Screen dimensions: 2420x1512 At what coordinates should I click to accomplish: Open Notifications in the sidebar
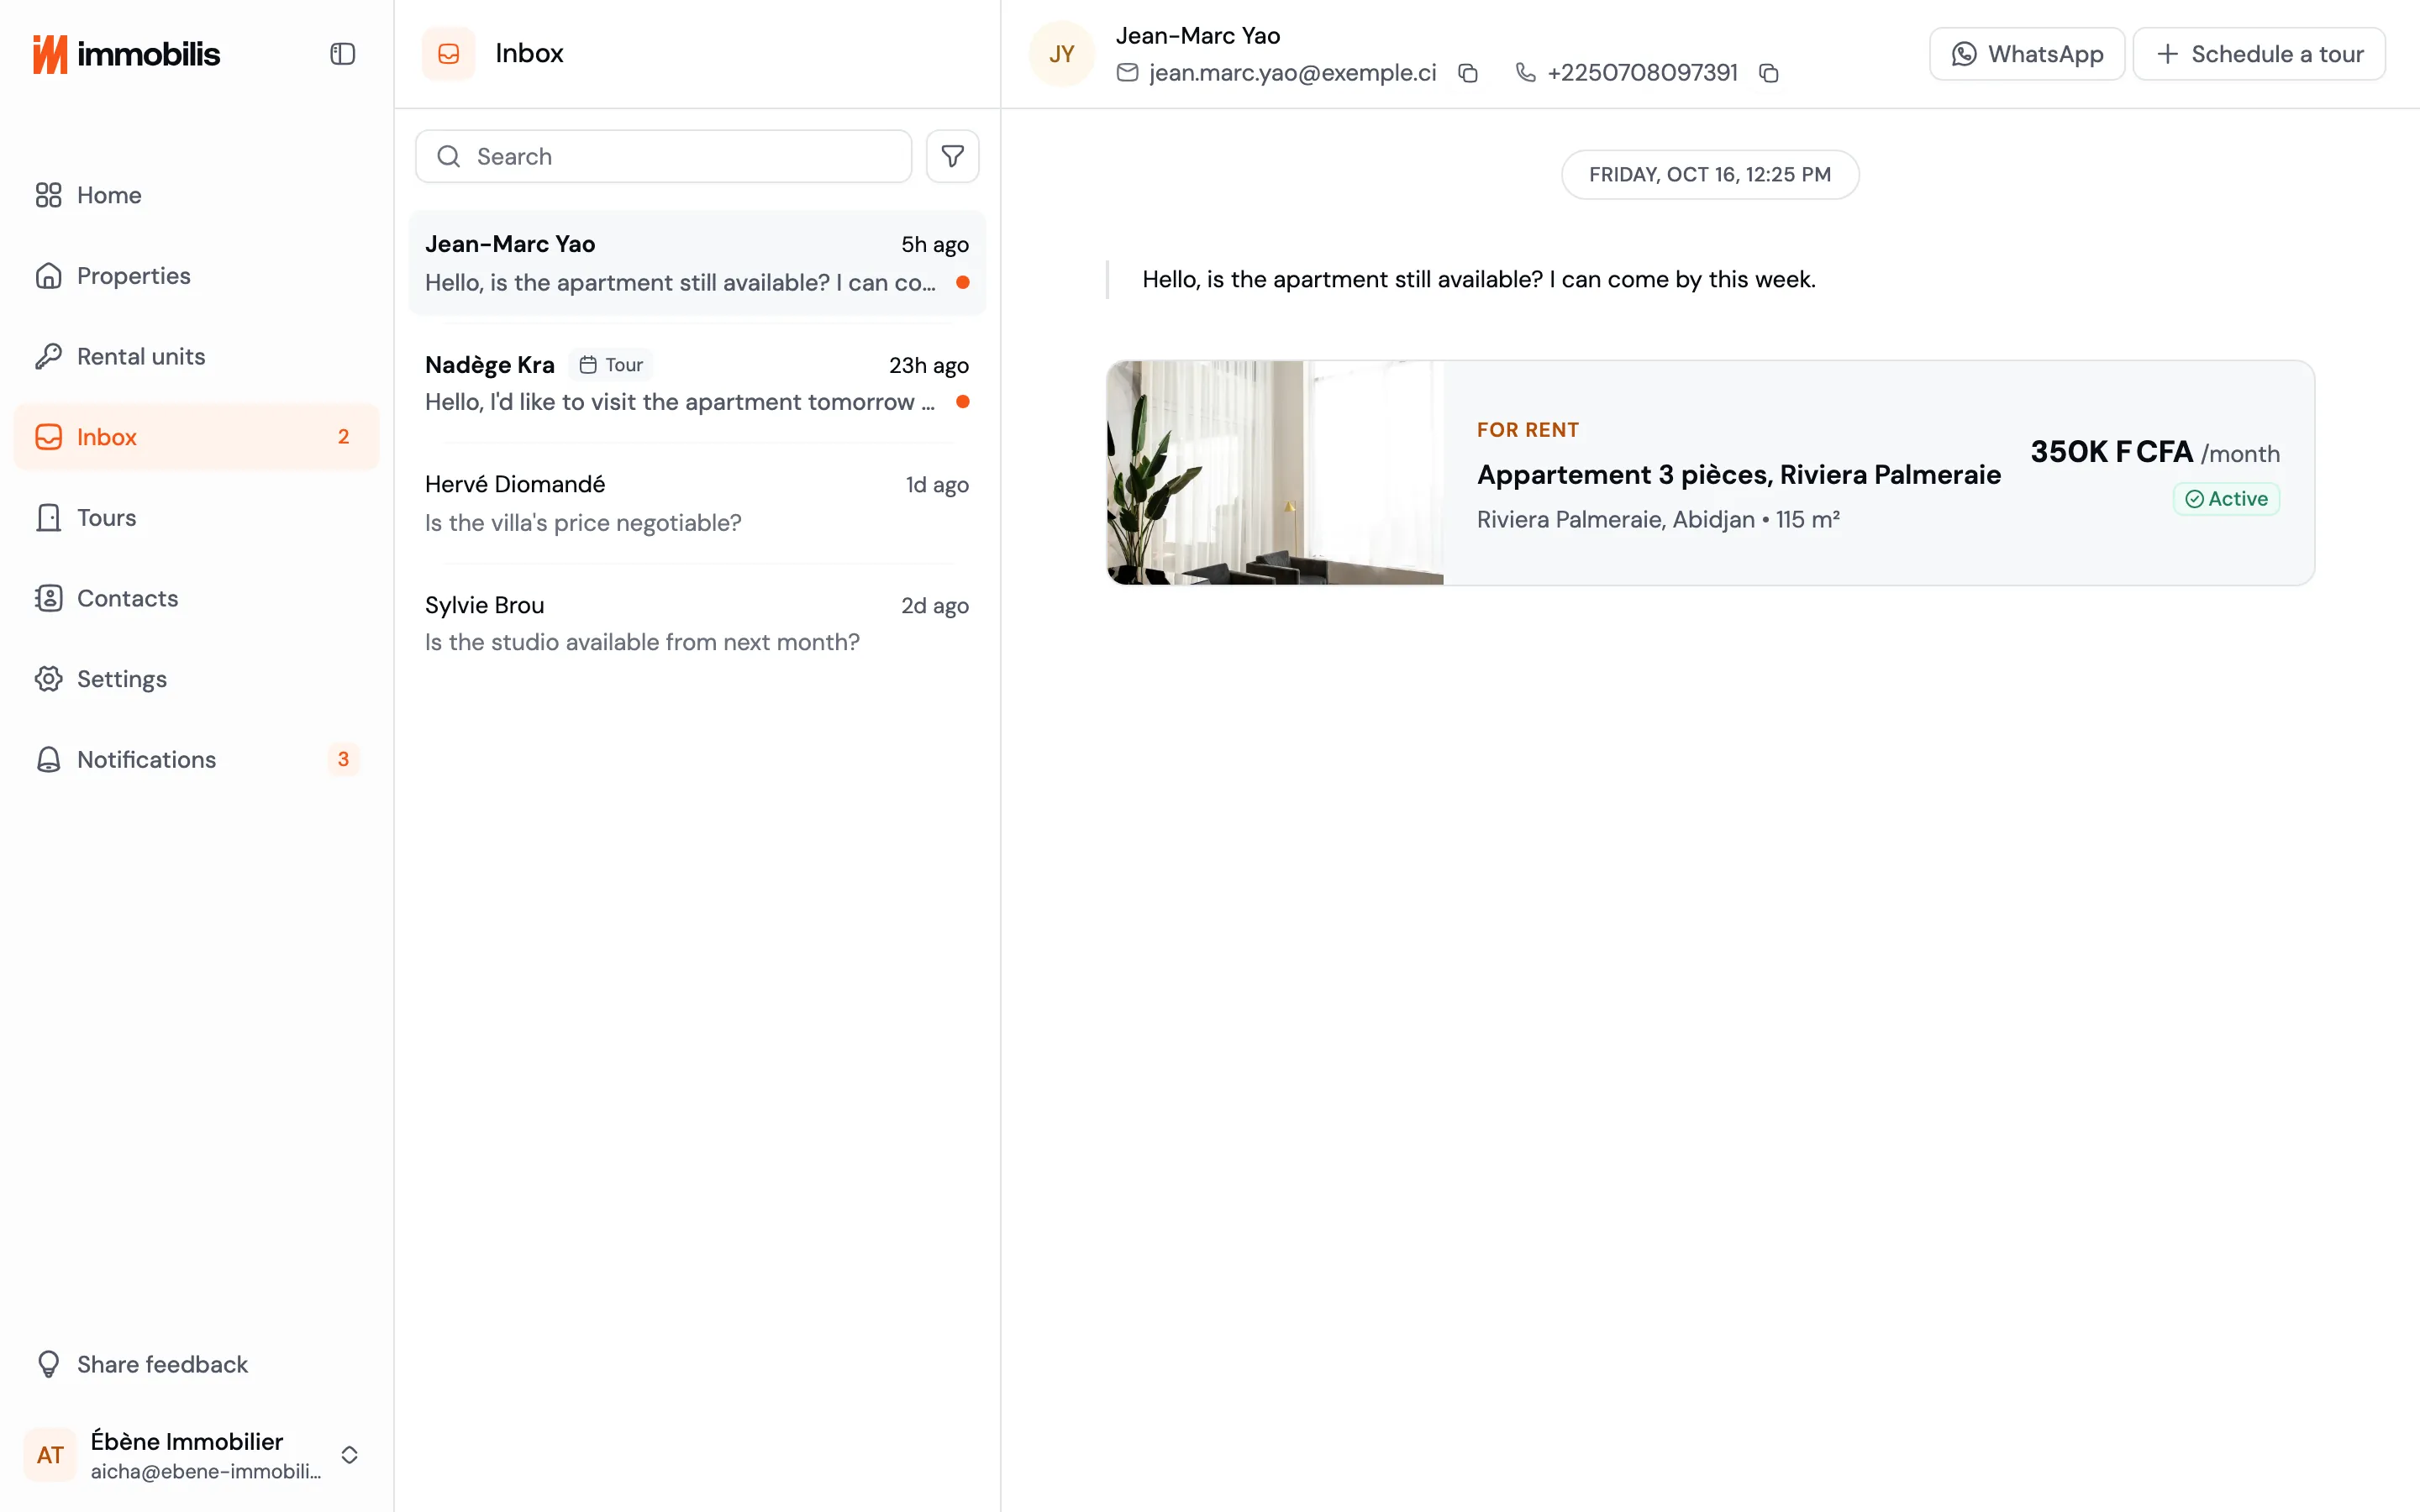197,759
